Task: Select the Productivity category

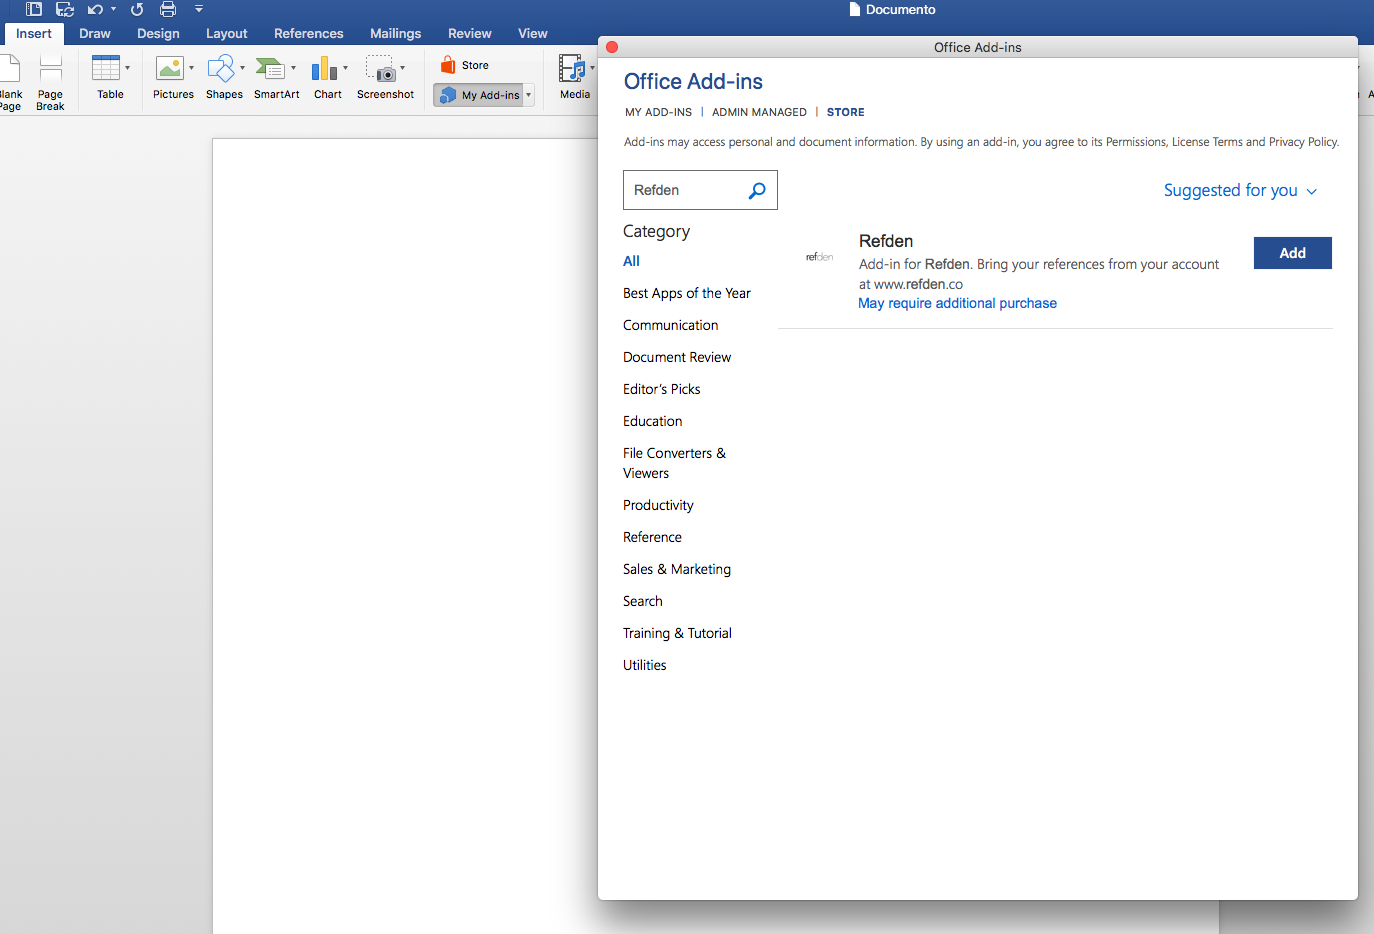Action: tap(658, 505)
